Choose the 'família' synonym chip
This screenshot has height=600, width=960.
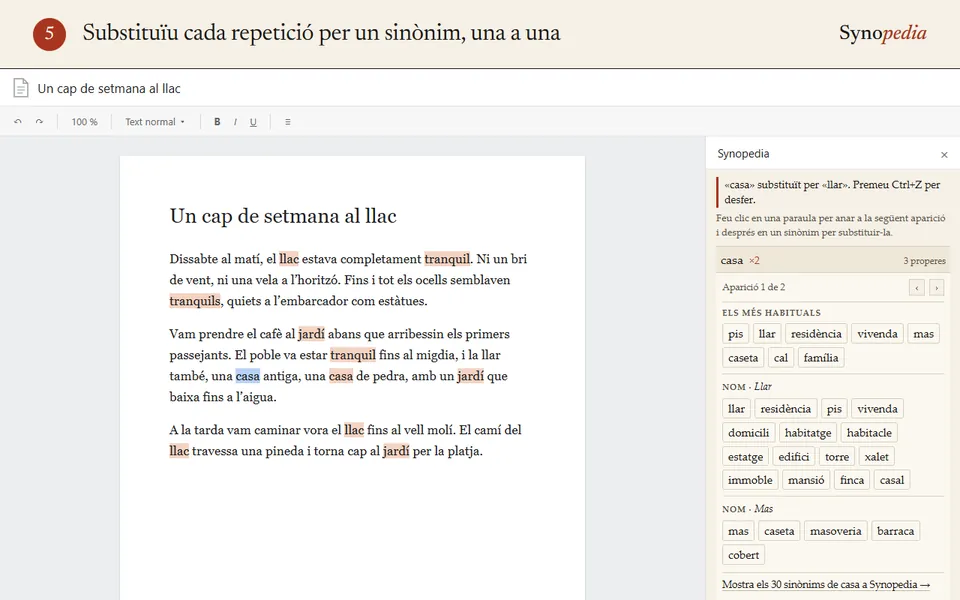[821, 358]
